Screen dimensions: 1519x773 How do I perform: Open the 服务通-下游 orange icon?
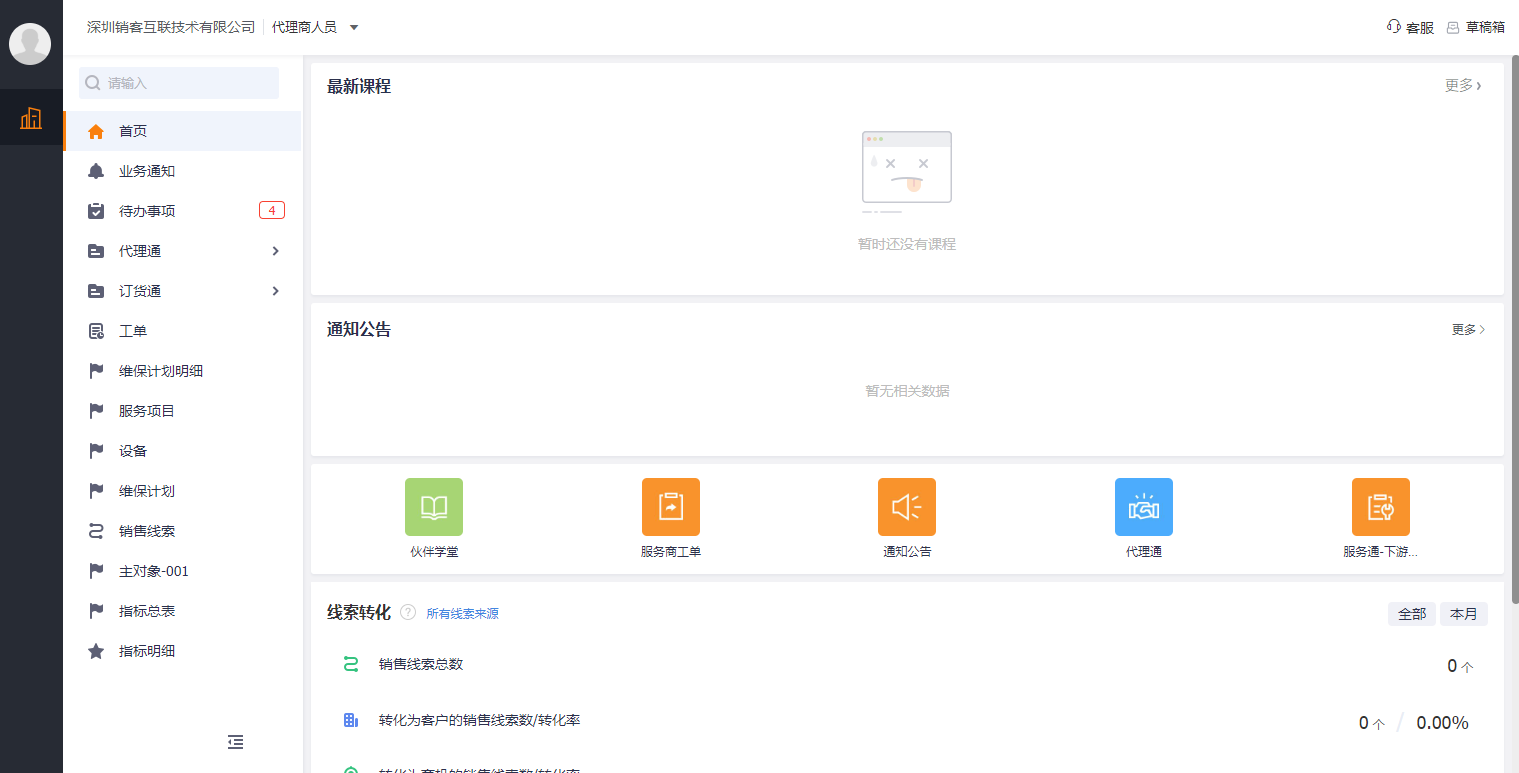[x=1381, y=507]
